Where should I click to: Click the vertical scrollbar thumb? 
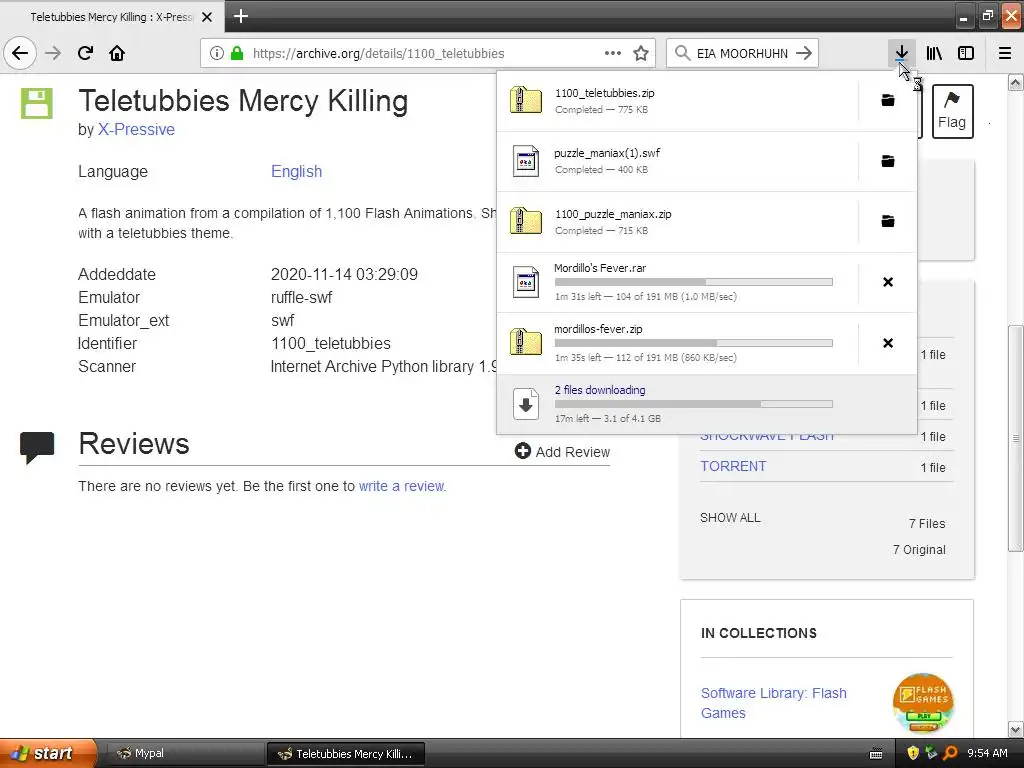[1016, 438]
